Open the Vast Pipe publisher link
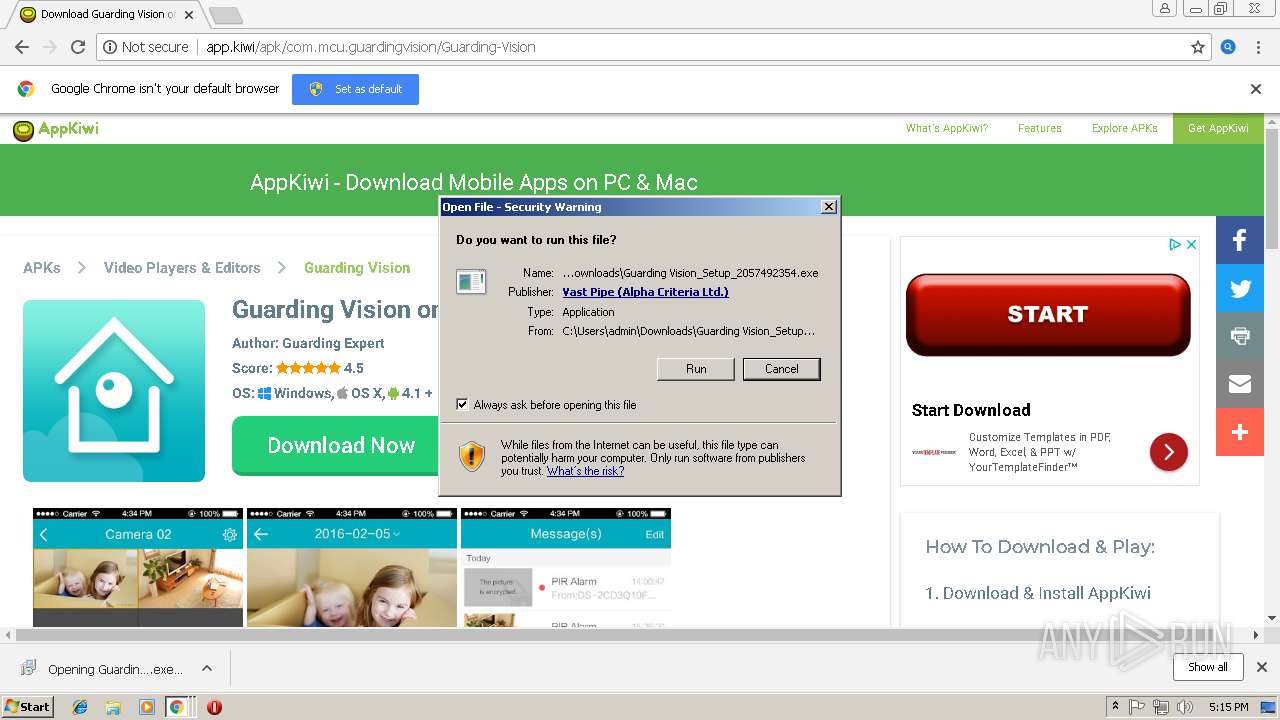This screenshot has width=1280, height=720. point(645,292)
